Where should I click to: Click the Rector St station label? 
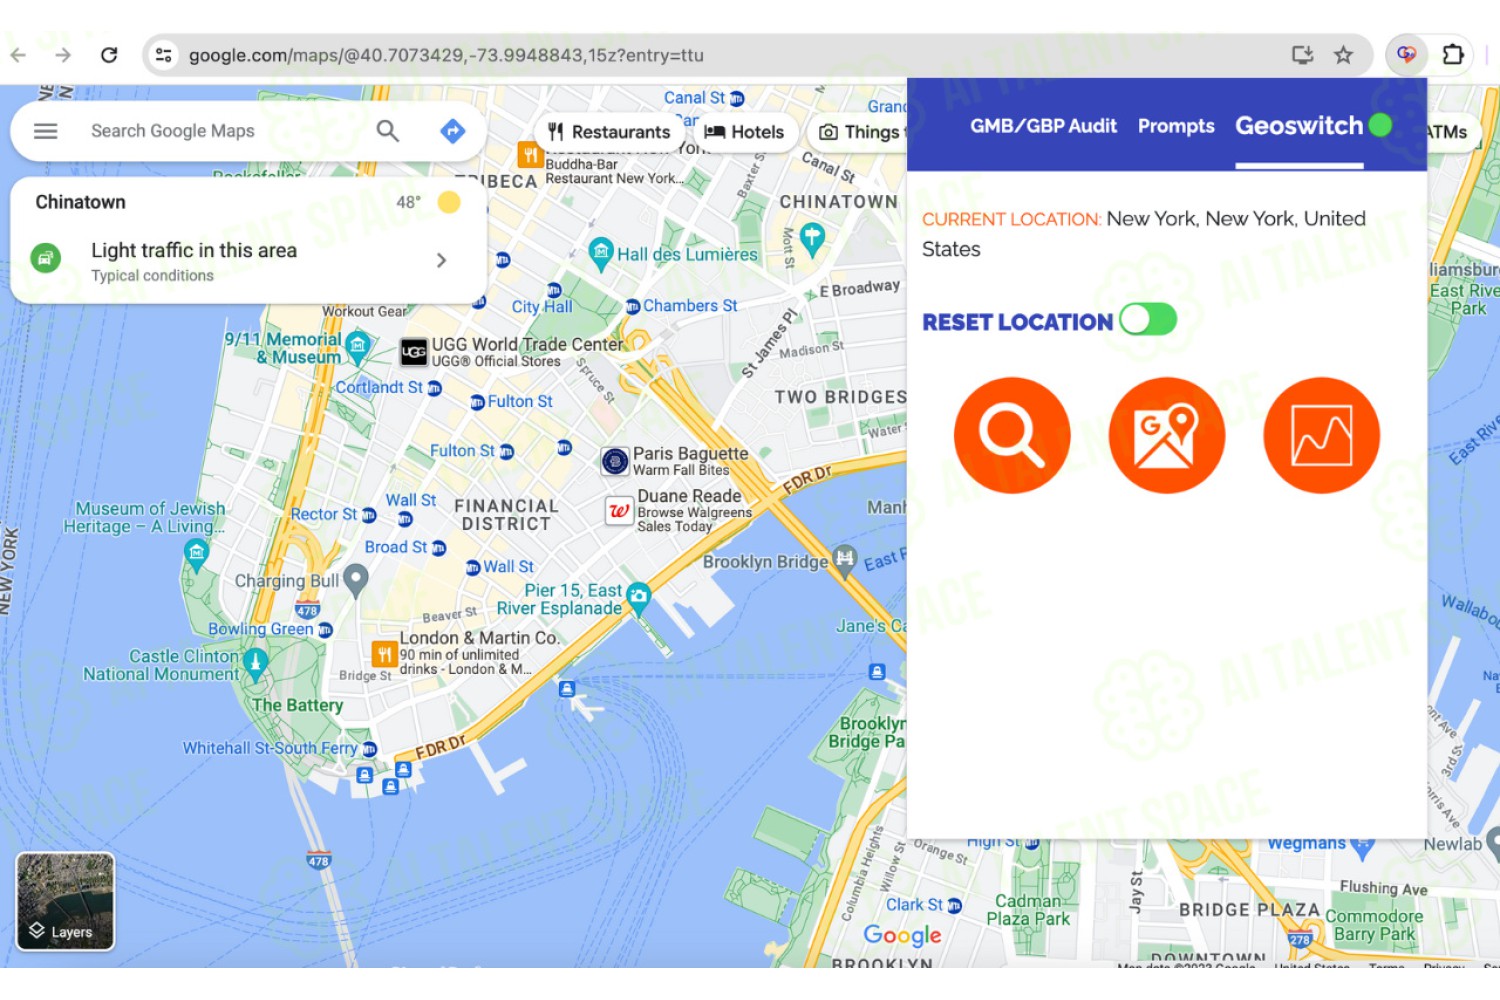click(324, 514)
